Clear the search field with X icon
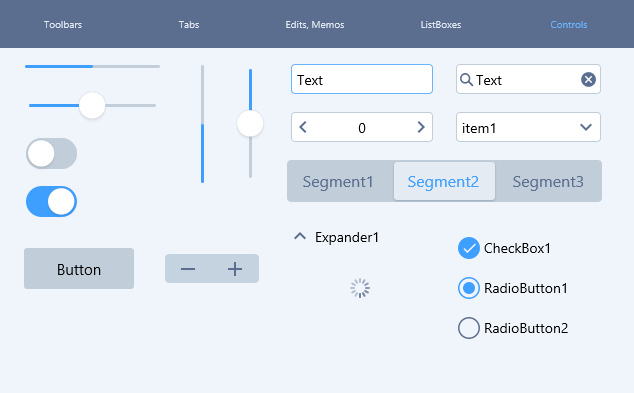The height and width of the screenshot is (393, 634). [588, 80]
